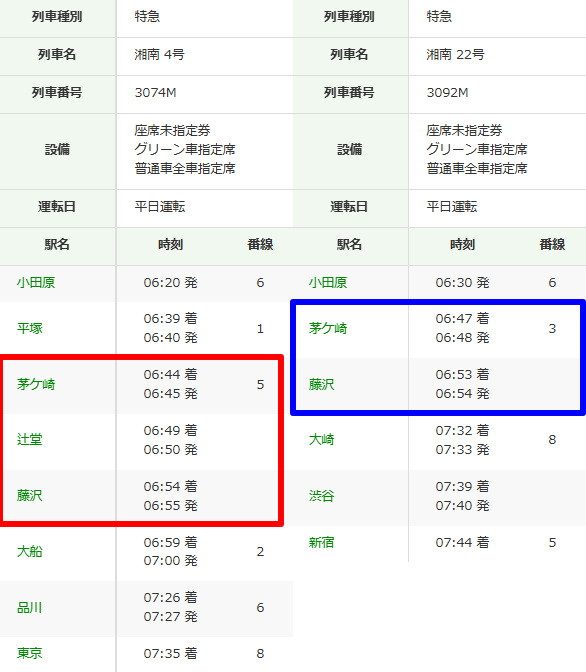Open 大船 station link
586x672 pixels.
point(30,551)
